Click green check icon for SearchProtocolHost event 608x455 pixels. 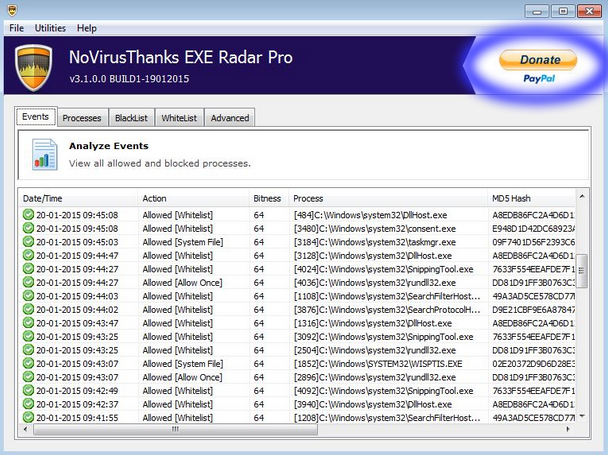point(28,310)
